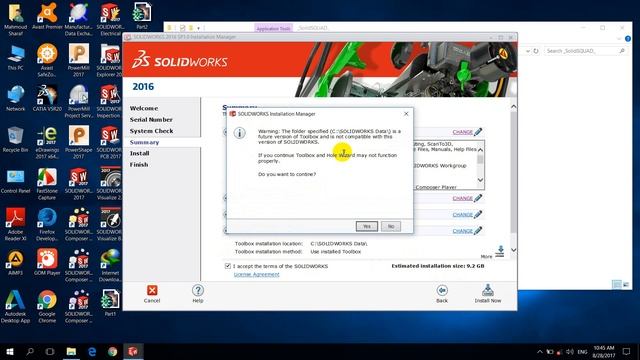Click the ENG language indicator
Viewport: 640px width, 360px height.
[x=582, y=351]
